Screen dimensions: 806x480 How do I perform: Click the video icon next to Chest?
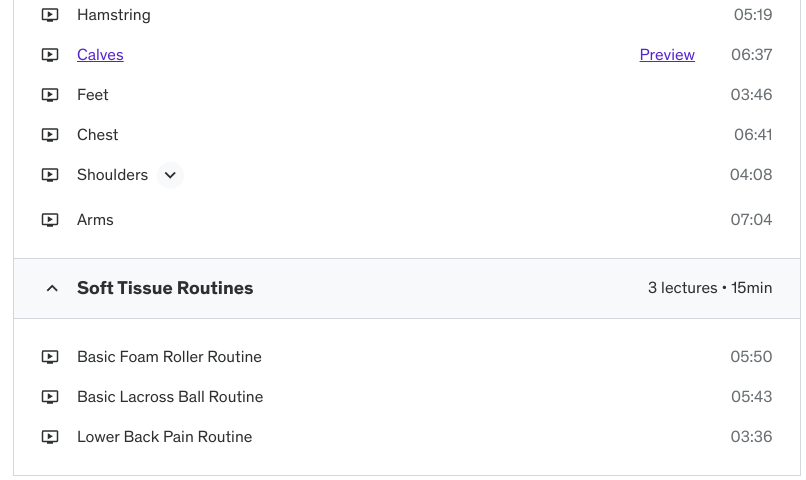50,135
